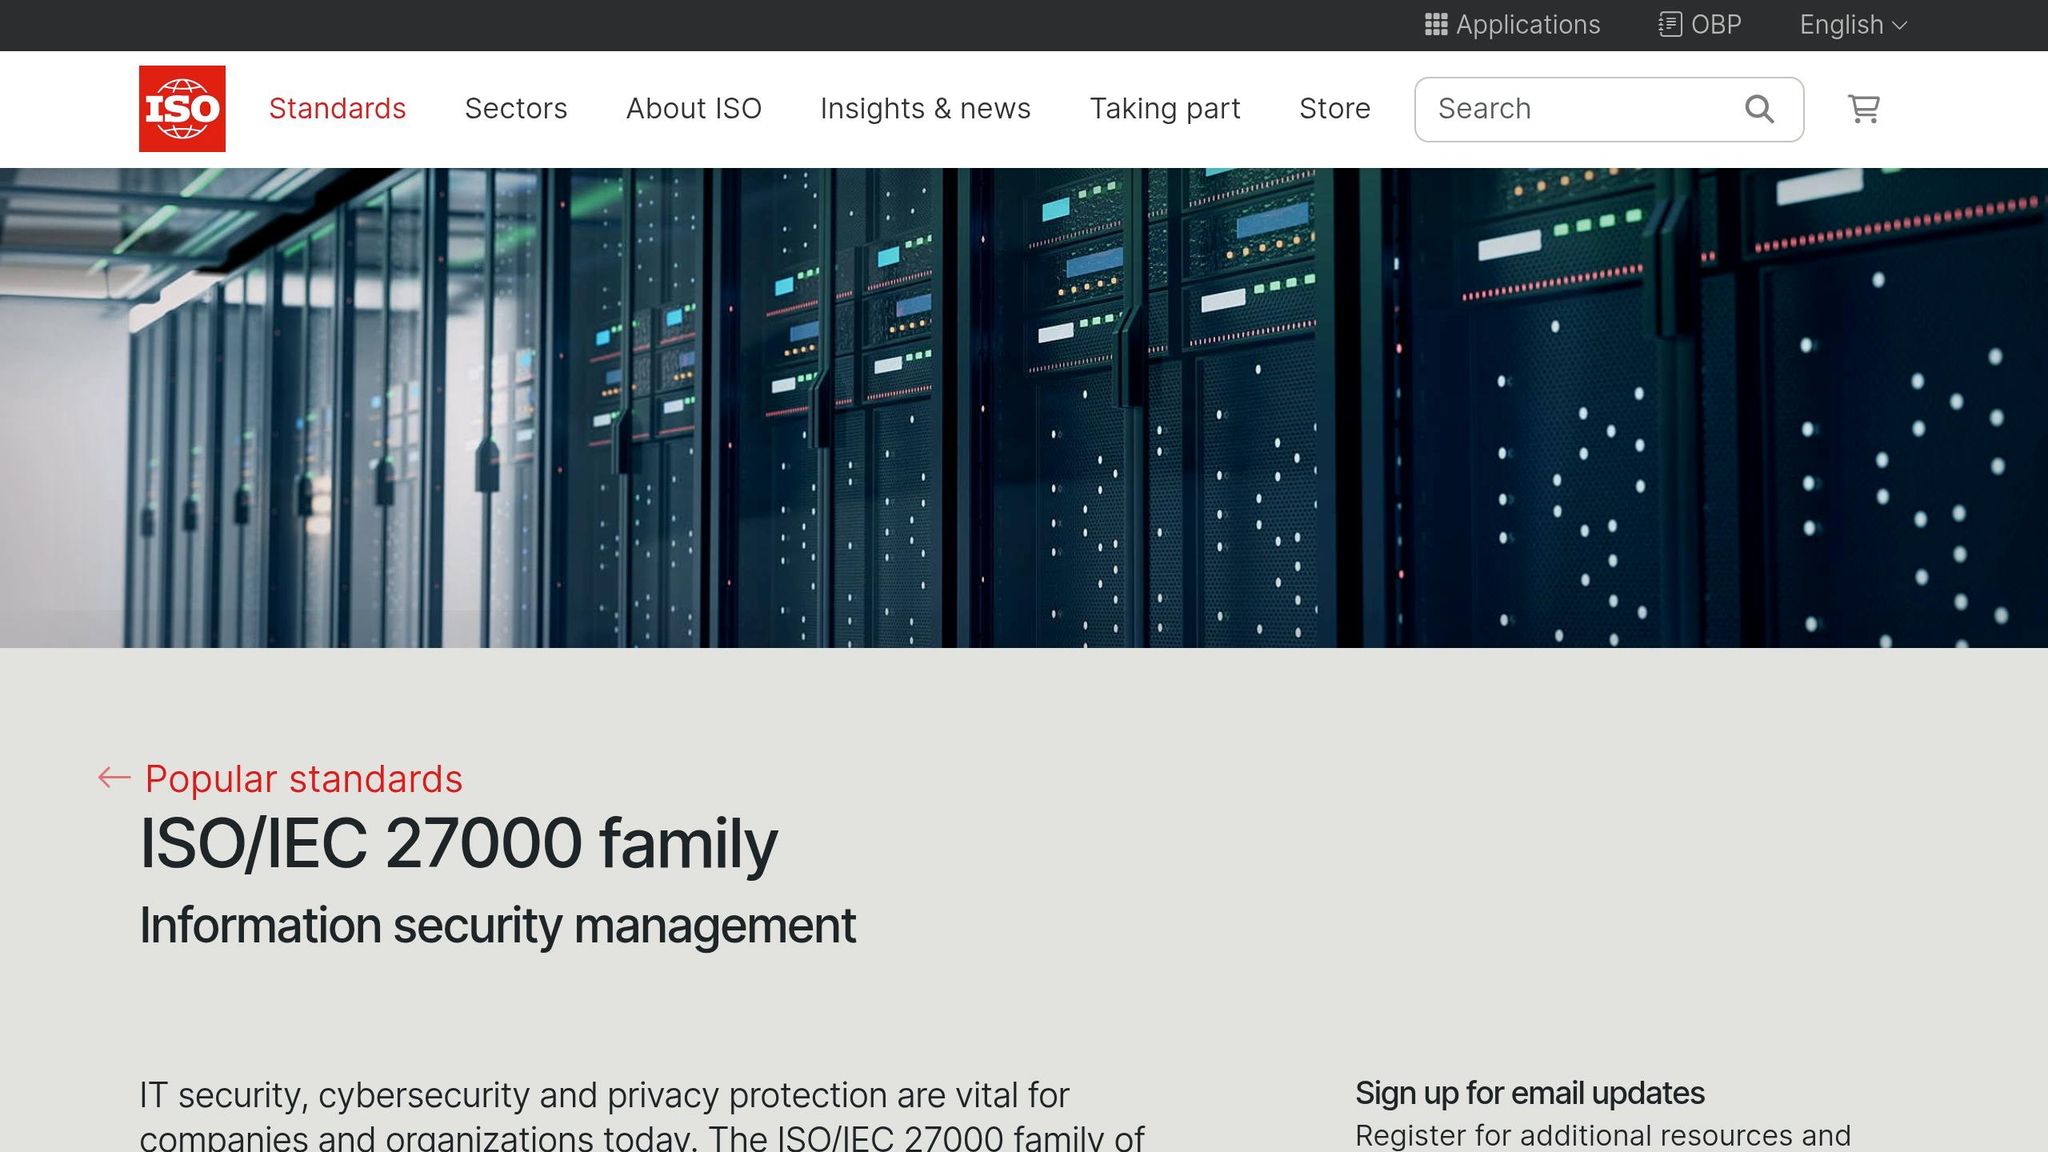This screenshot has height=1152, width=2048.
Task: Click the ISO logo home icon
Action: pyautogui.click(x=182, y=109)
